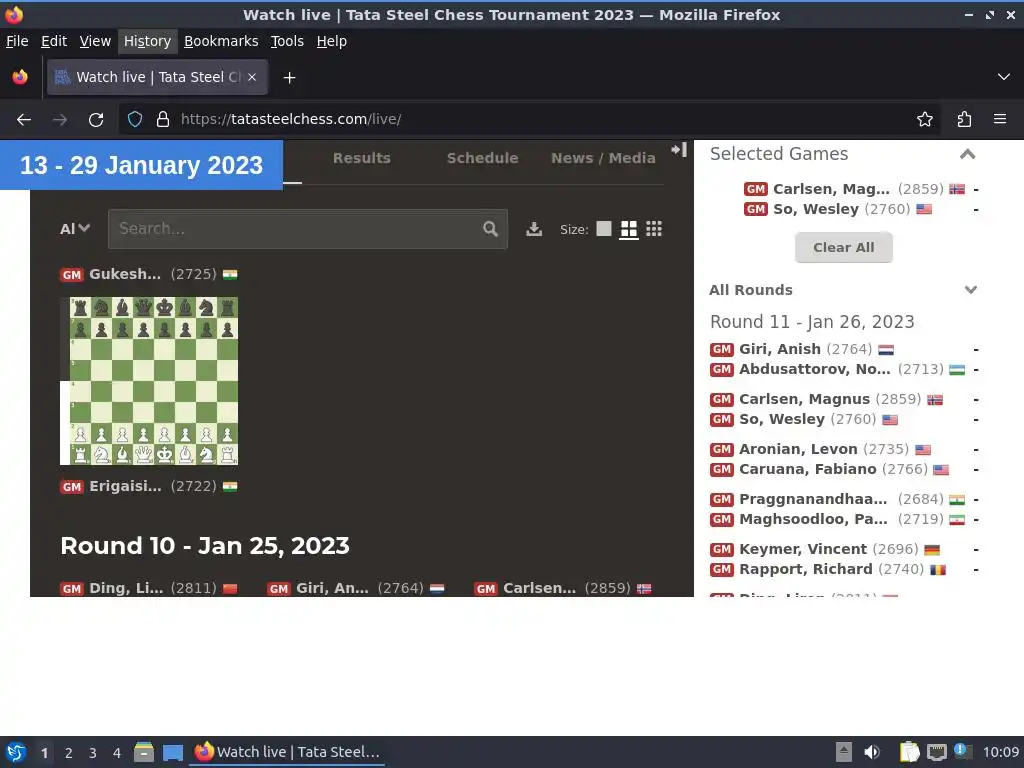1024x768 pixels.
Task: Open the Firefox View icon
Action: (20, 77)
